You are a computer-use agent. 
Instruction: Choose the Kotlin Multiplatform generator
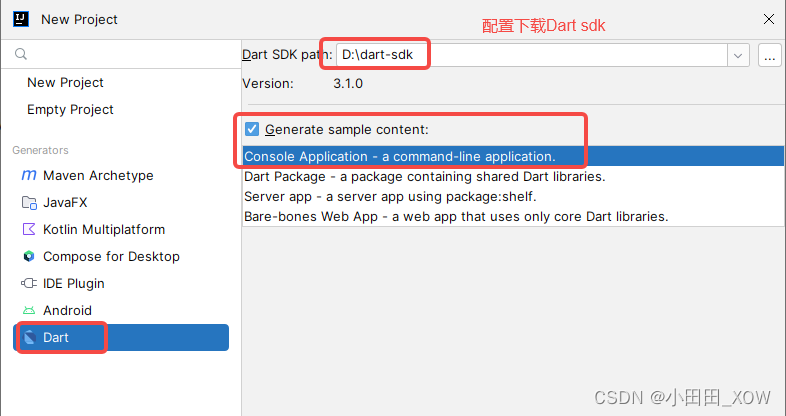coord(121,230)
